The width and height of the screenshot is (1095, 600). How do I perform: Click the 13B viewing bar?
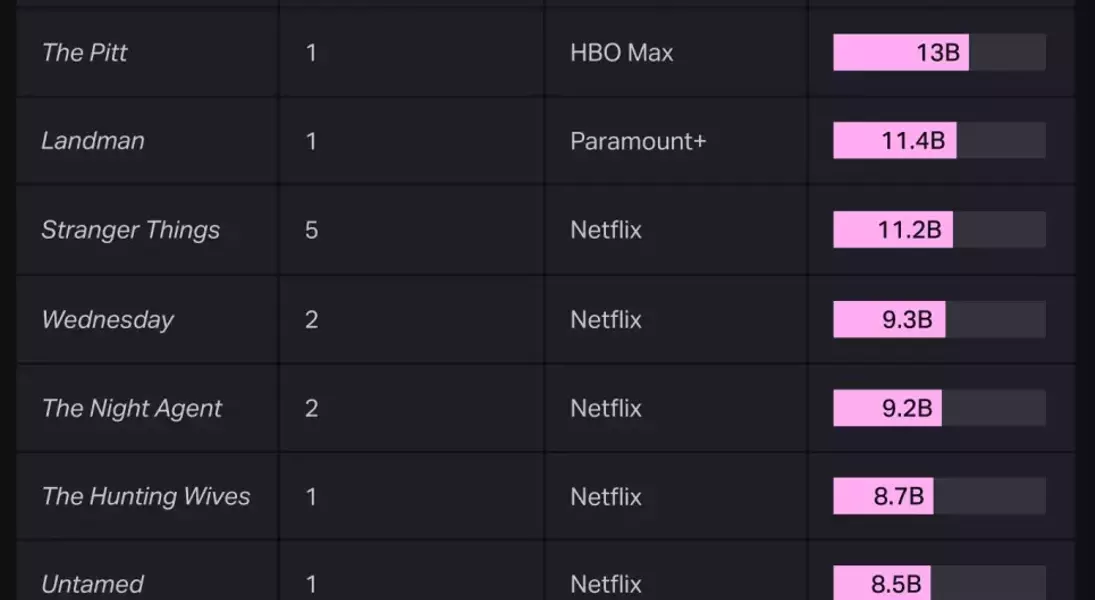[901, 53]
